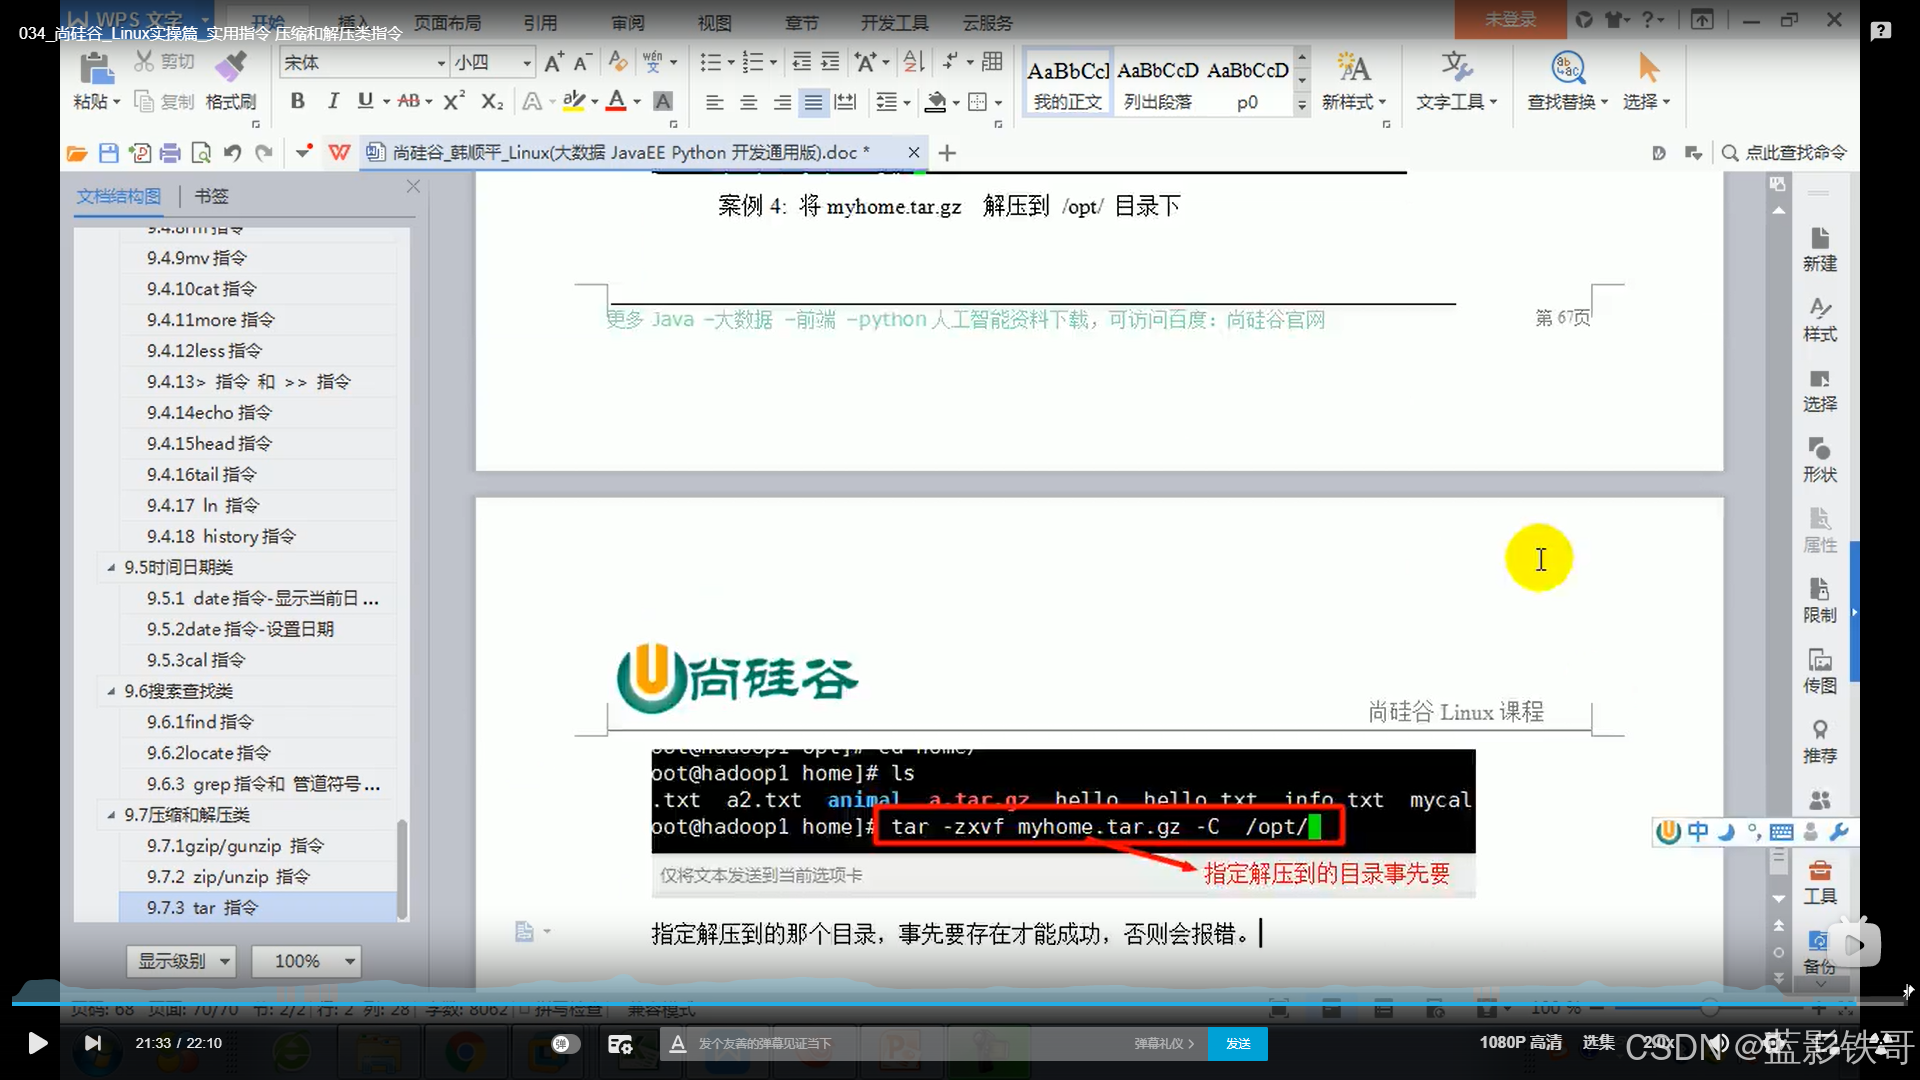
Task: Switch to the 书签 bookmarks tab
Action: 211,196
